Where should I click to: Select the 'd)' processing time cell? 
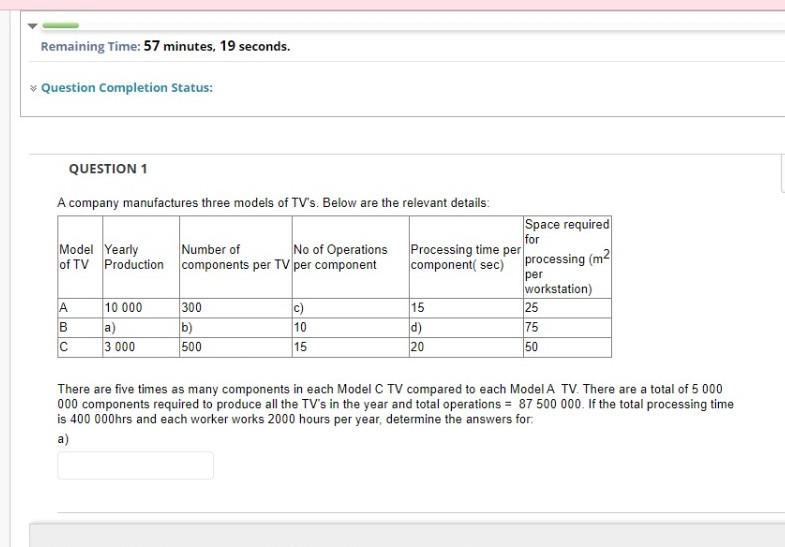coord(466,328)
